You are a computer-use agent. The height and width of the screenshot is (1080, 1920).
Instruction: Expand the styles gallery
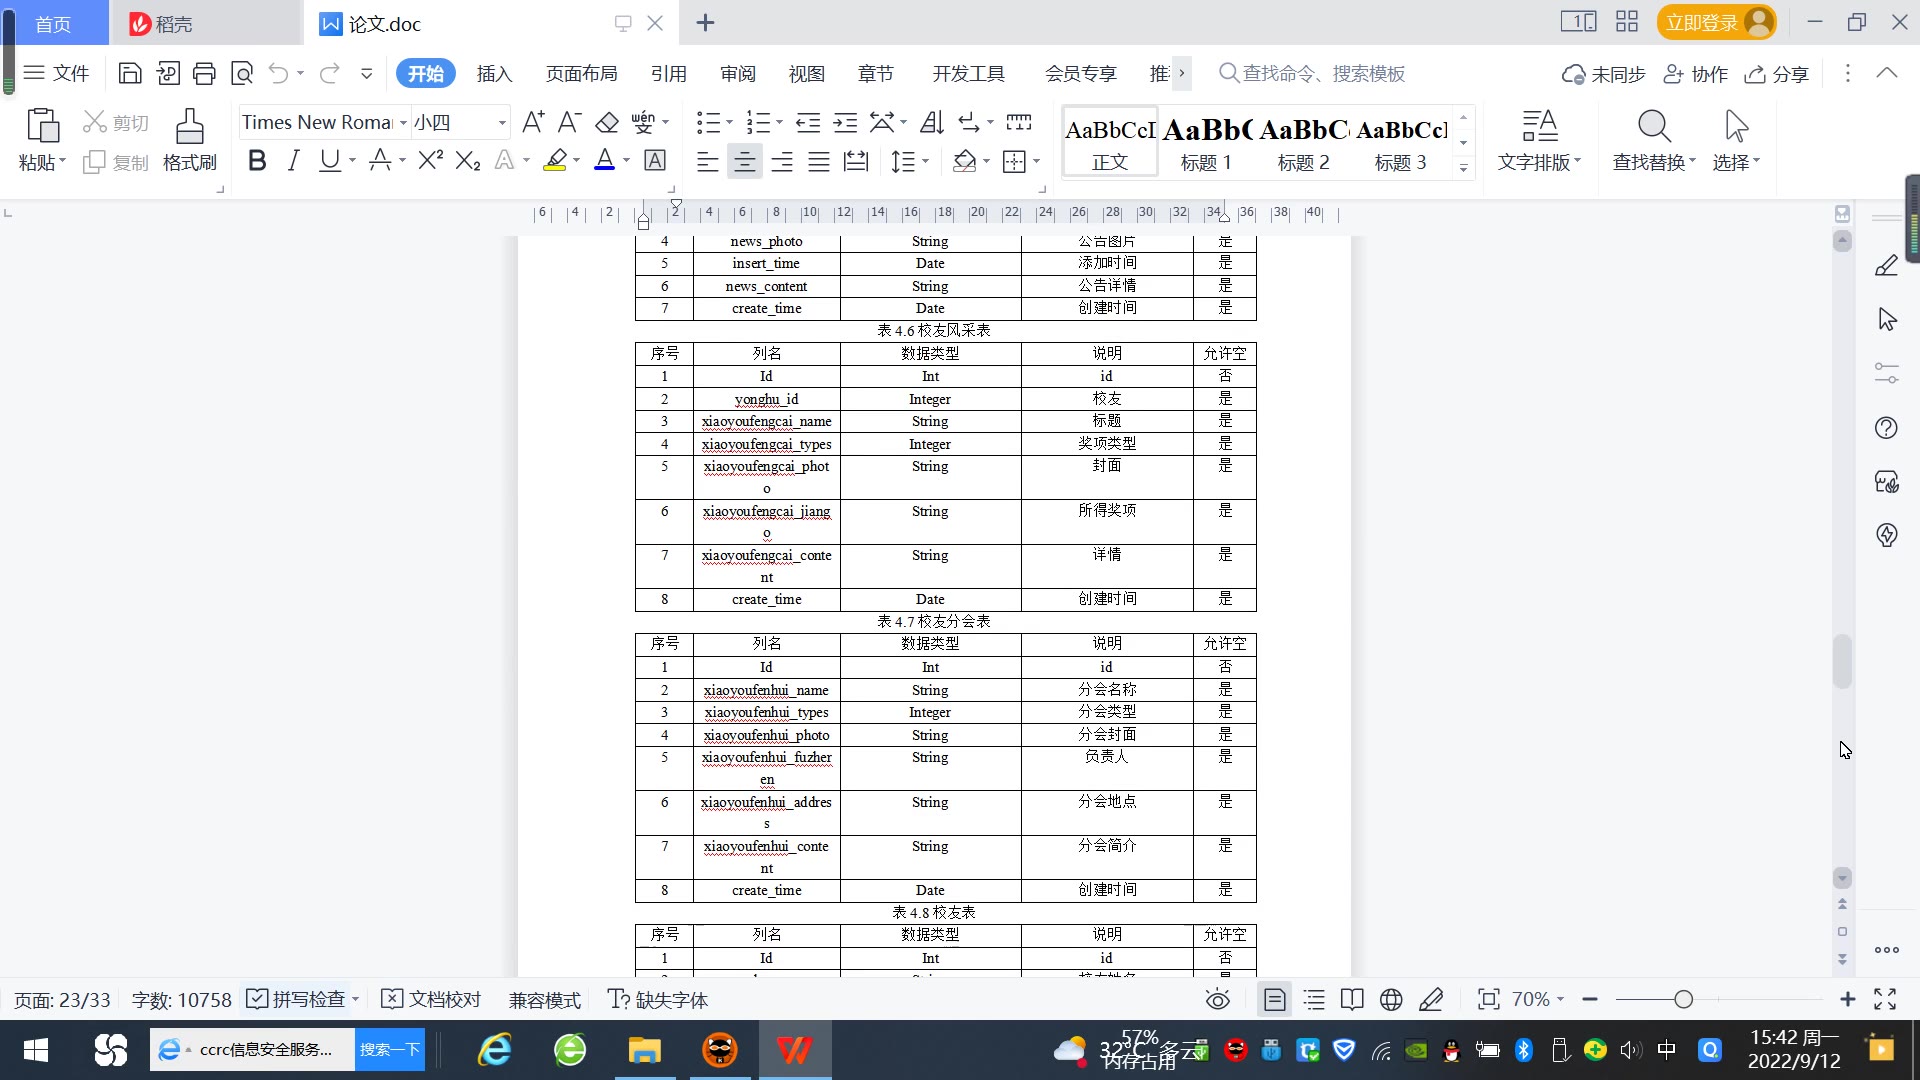1463,167
